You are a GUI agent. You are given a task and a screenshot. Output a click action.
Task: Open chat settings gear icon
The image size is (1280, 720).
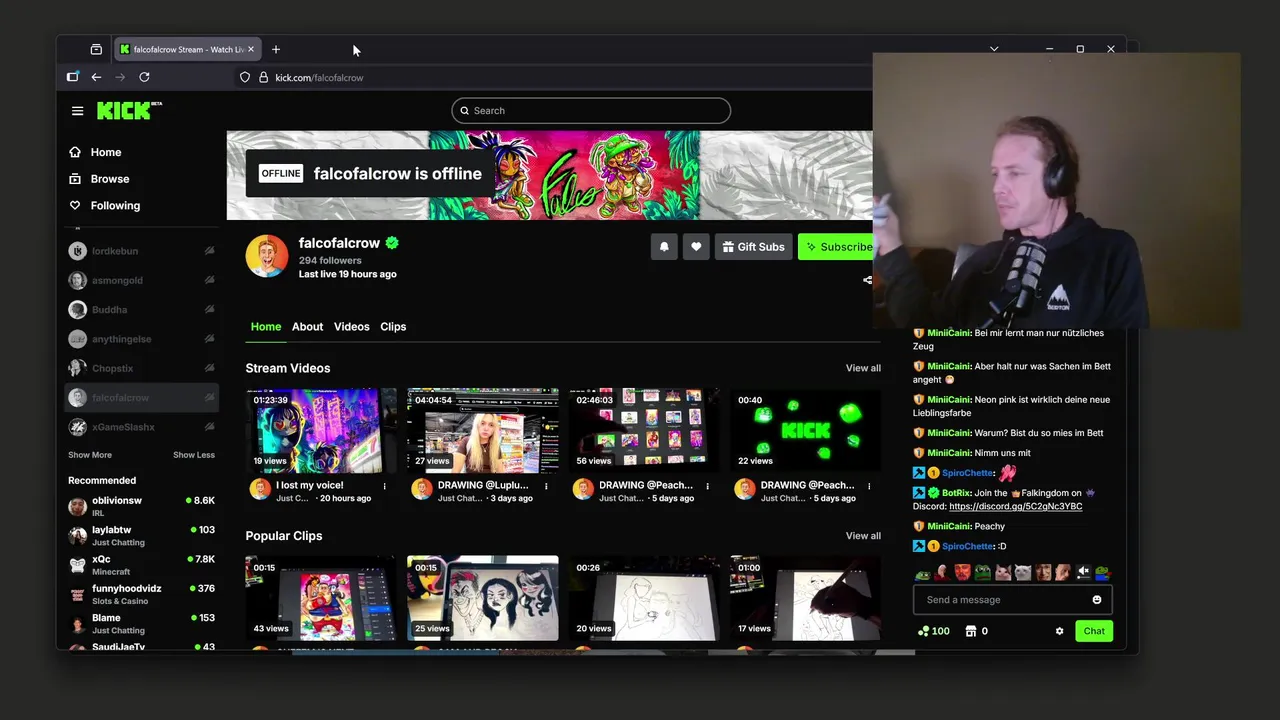(x=1060, y=631)
